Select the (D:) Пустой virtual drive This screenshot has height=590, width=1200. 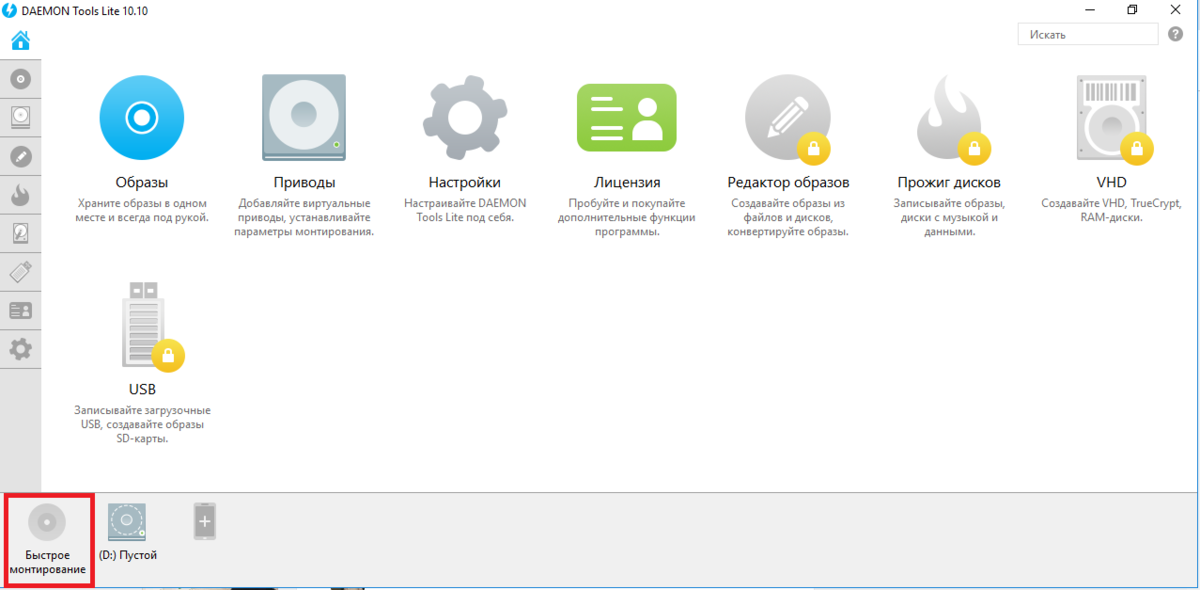pyautogui.click(x=127, y=532)
